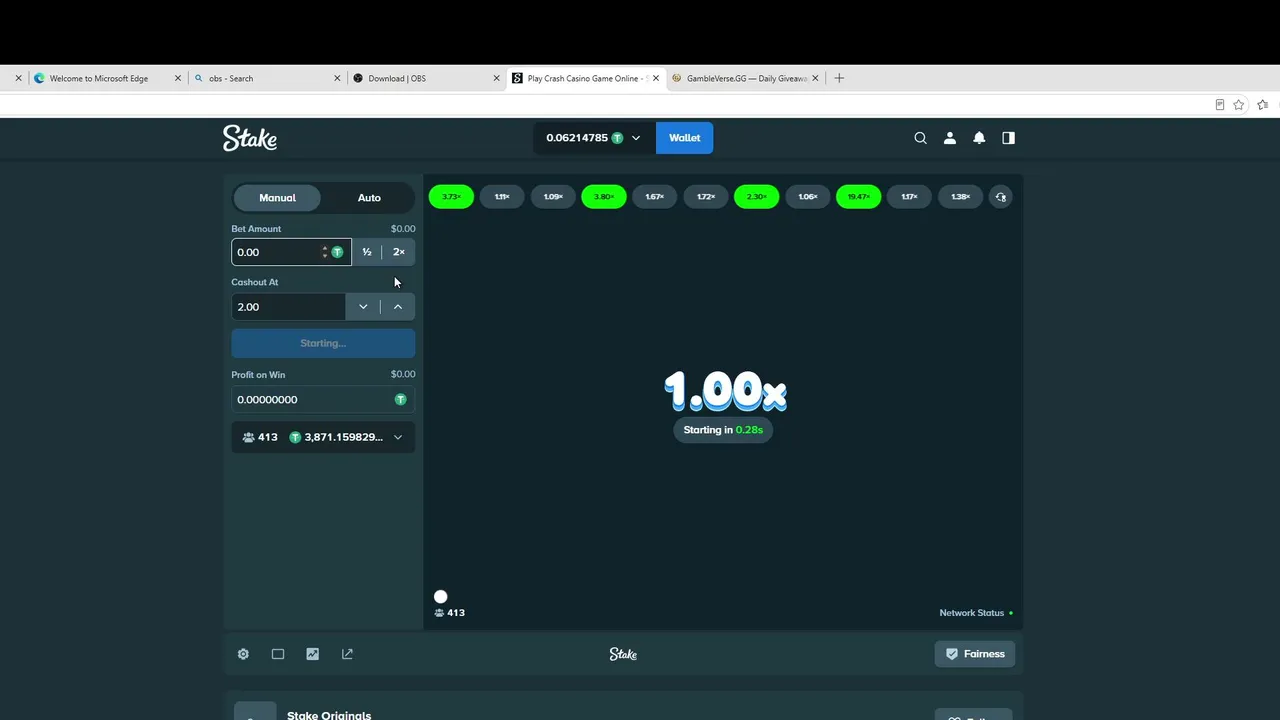Viewport: 1280px width, 720px height.
Task: Double the bet amount with 2×
Action: click(x=399, y=252)
